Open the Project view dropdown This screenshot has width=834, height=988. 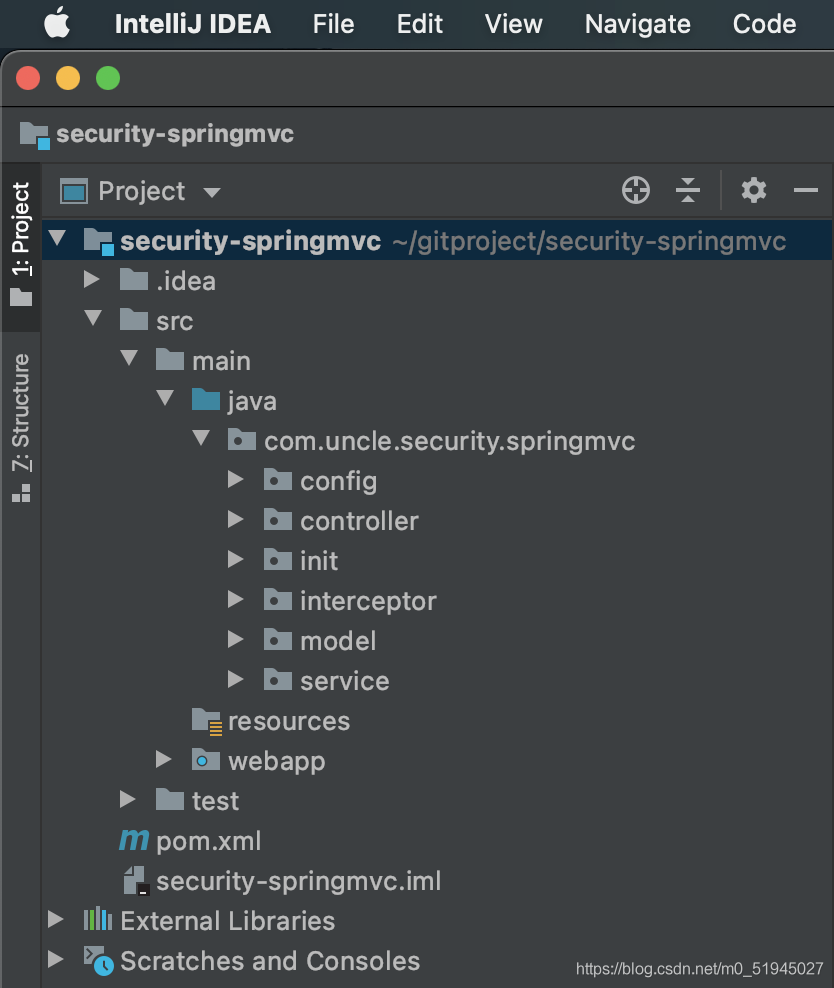(x=211, y=192)
